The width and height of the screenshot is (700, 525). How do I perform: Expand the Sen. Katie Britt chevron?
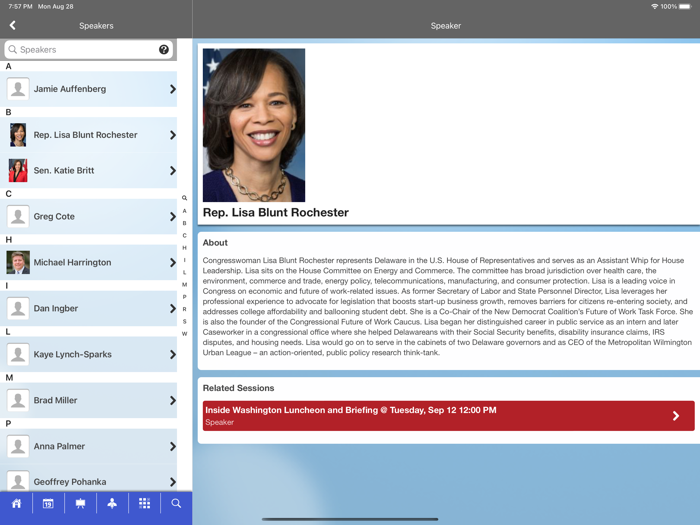172,171
